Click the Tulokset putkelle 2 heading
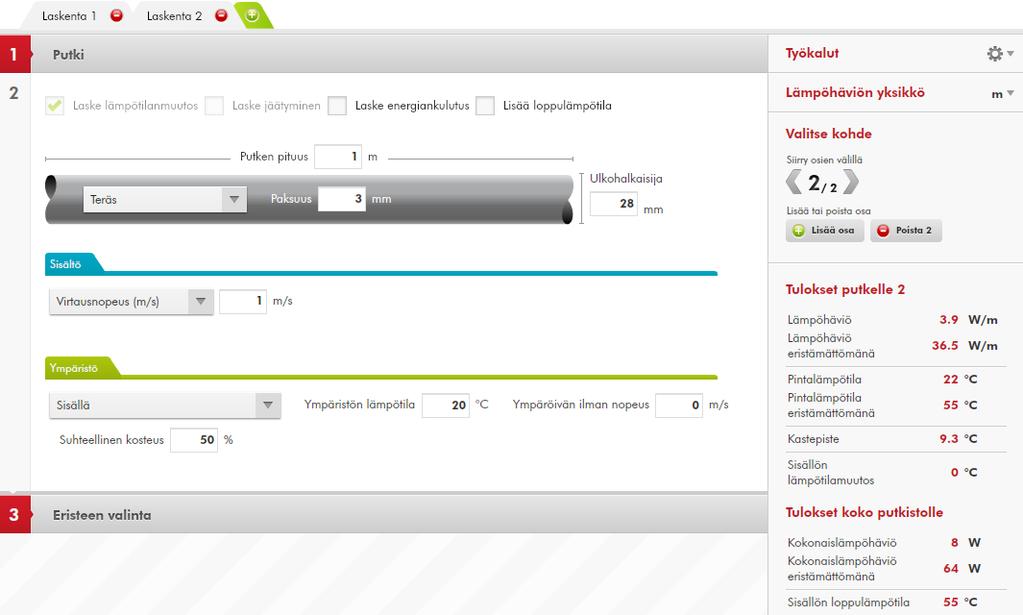The image size is (1023, 615). pos(845,290)
